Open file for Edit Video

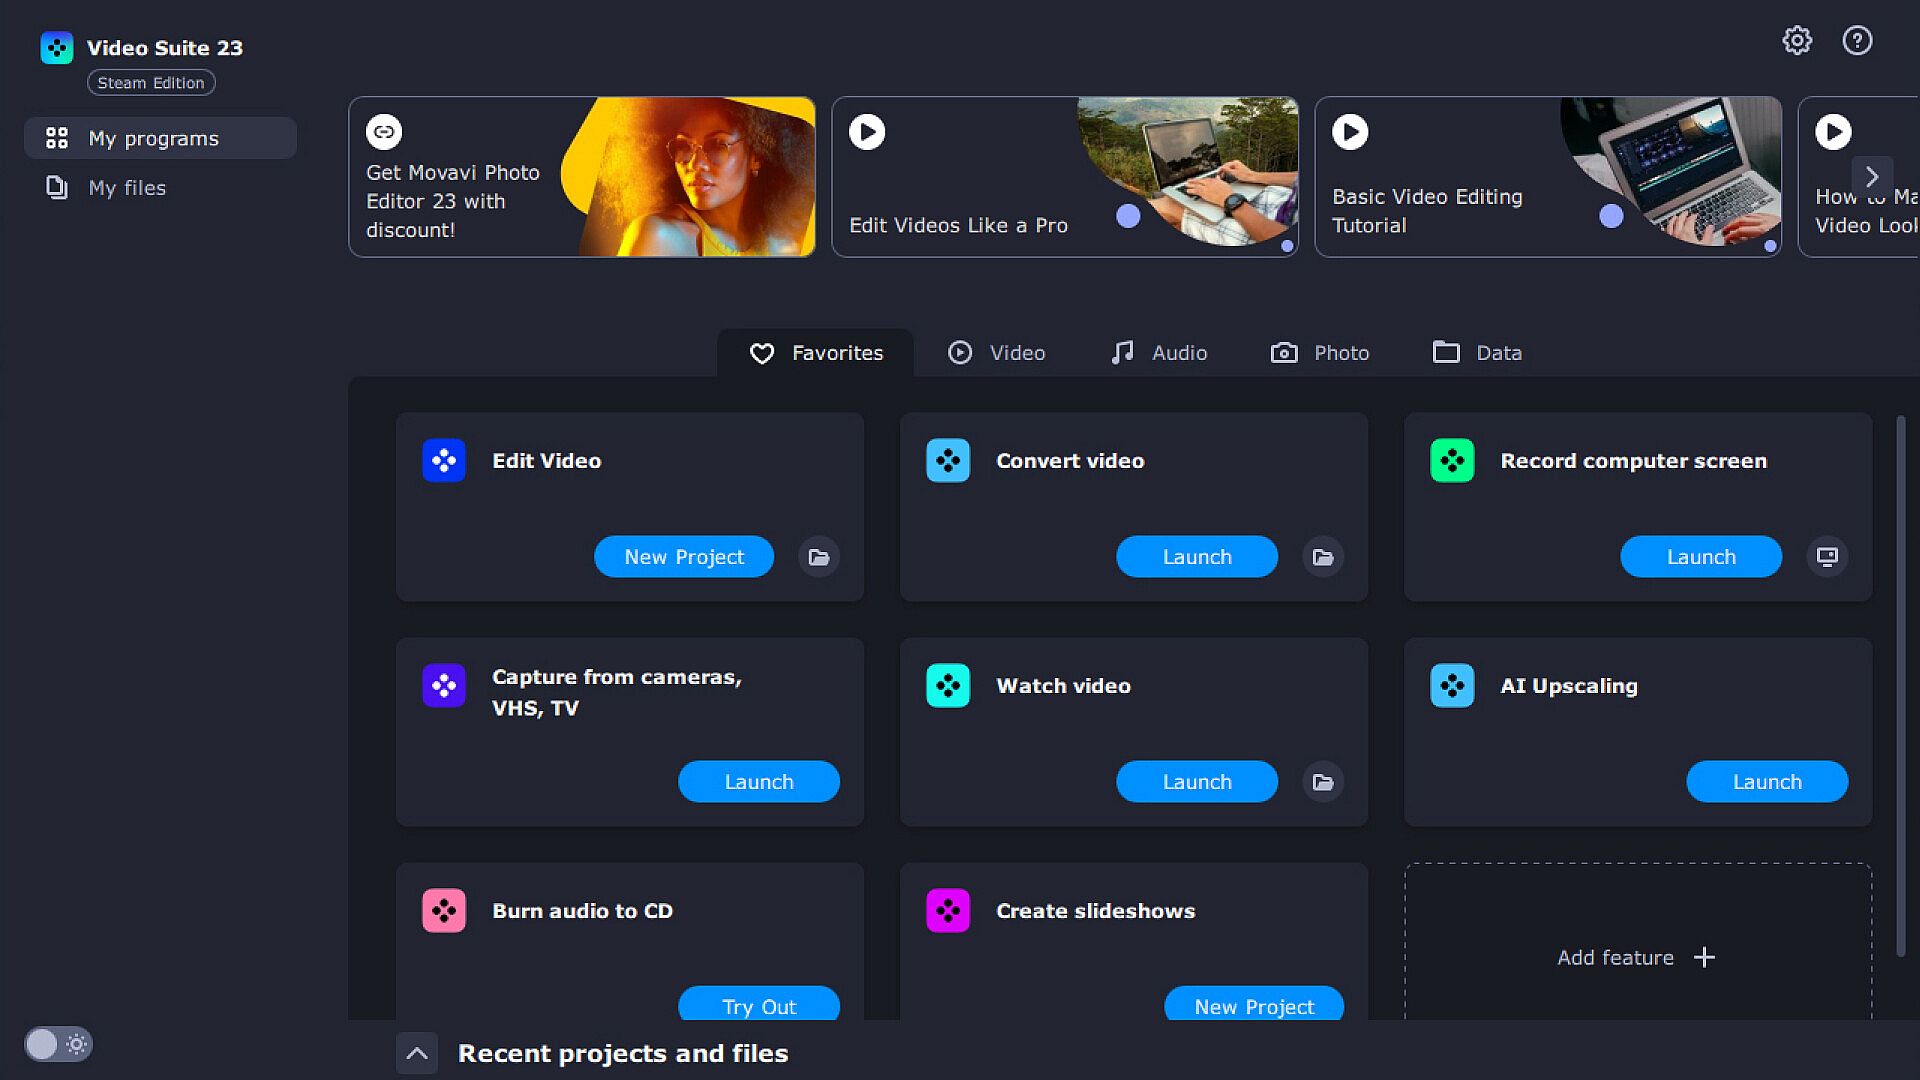(x=819, y=557)
